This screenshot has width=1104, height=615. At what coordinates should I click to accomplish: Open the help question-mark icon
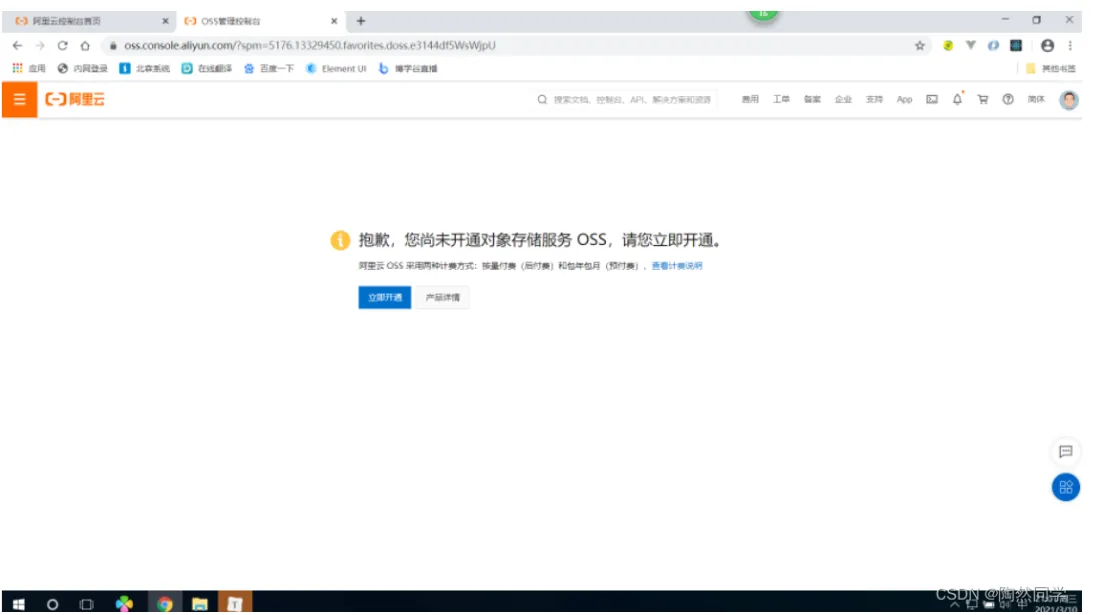[x=1008, y=99]
